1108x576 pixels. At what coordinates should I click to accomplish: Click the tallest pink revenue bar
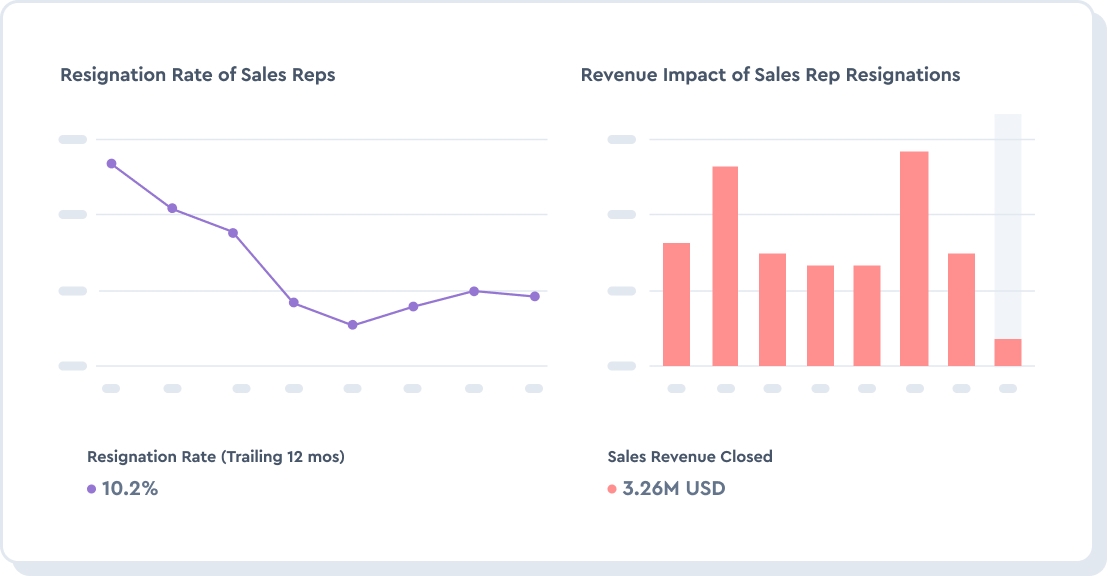click(x=915, y=260)
